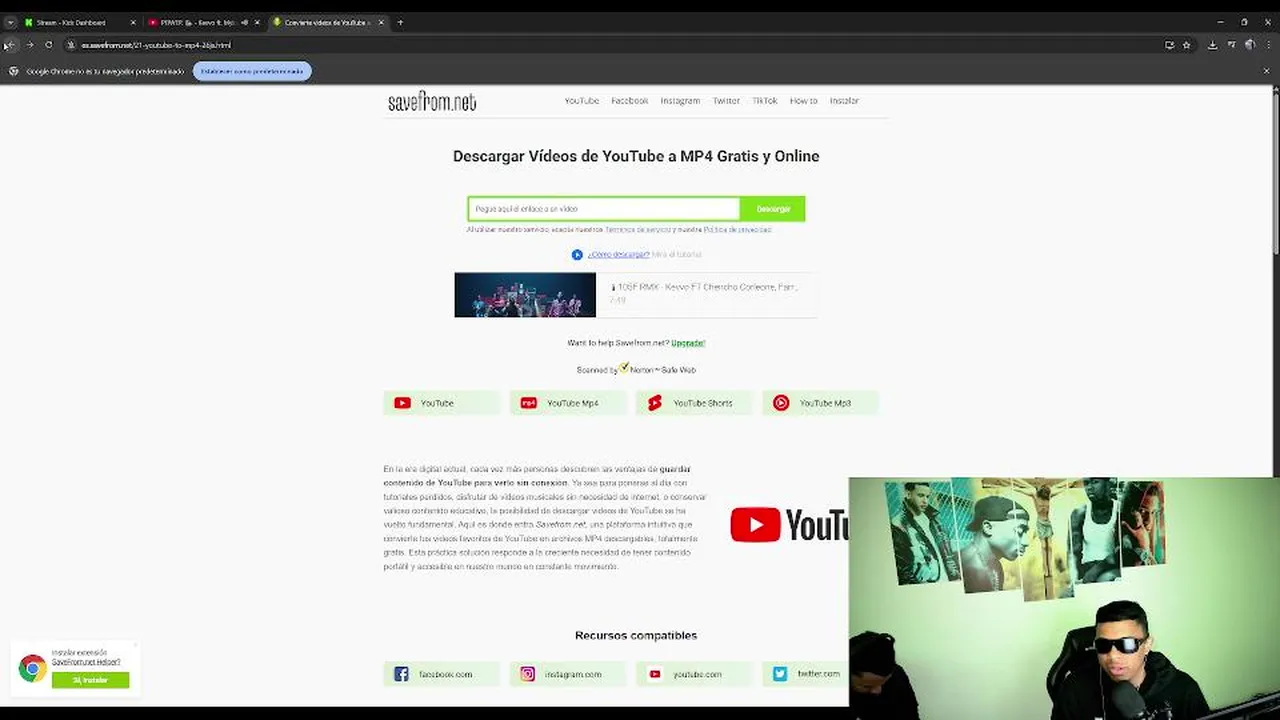Switch to the POWER Kervo YouTube tab
The width and height of the screenshot is (1280, 720).
(x=203, y=22)
